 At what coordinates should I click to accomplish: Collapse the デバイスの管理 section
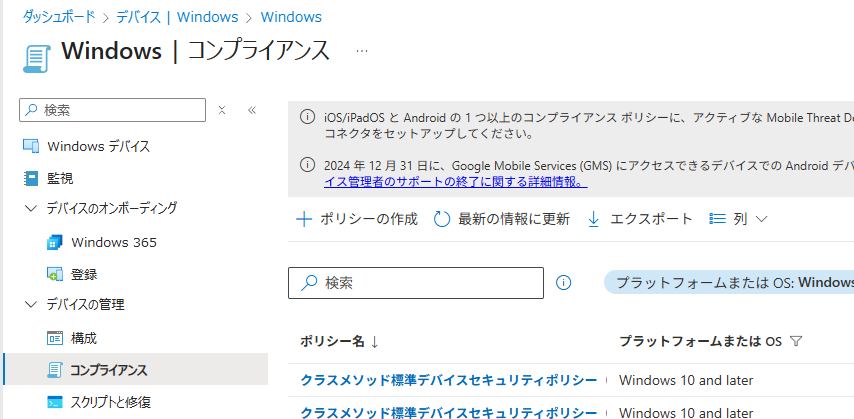29,304
